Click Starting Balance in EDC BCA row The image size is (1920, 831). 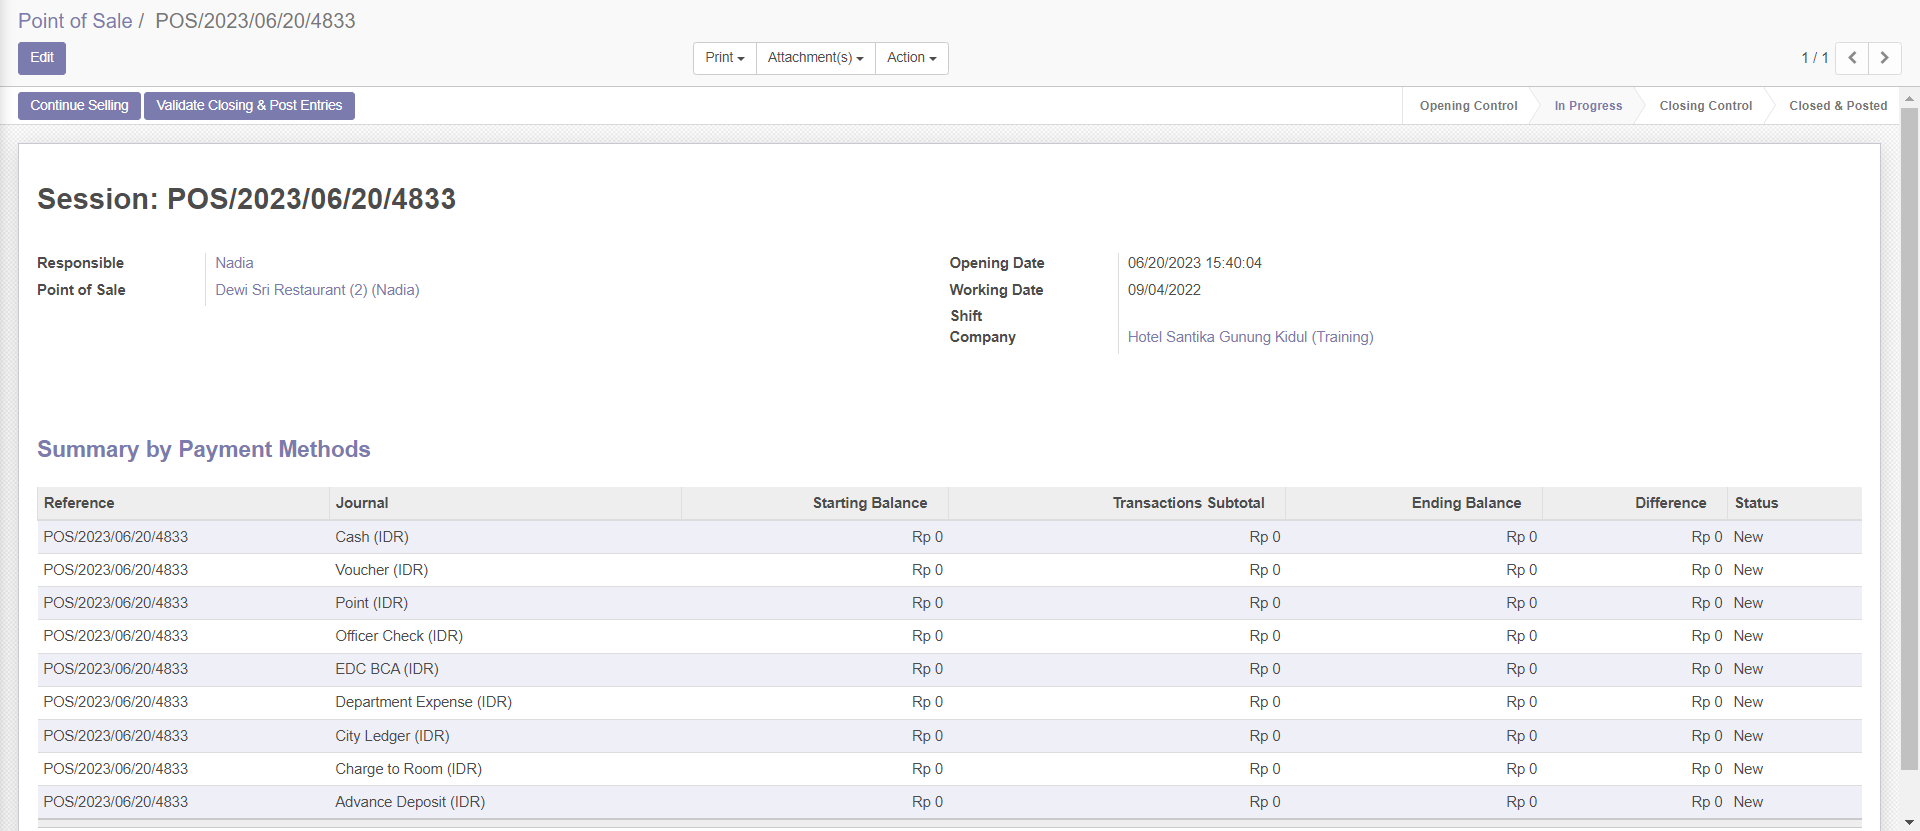click(927, 669)
